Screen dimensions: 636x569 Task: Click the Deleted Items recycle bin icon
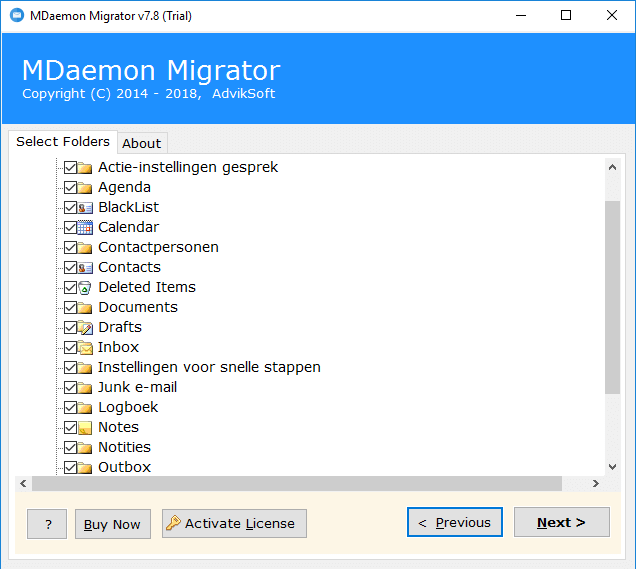click(x=85, y=288)
